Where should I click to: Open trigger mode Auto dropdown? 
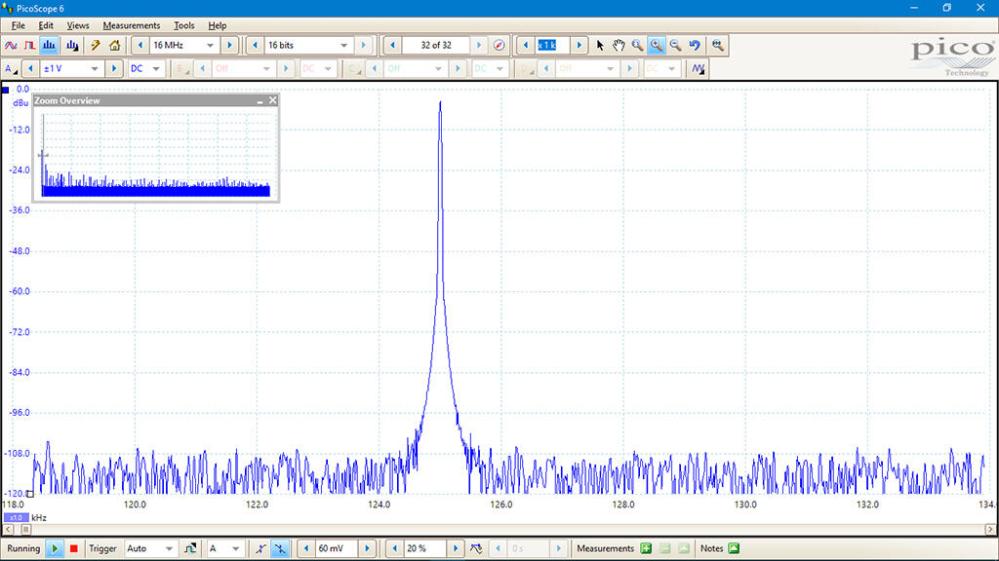point(167,549)
